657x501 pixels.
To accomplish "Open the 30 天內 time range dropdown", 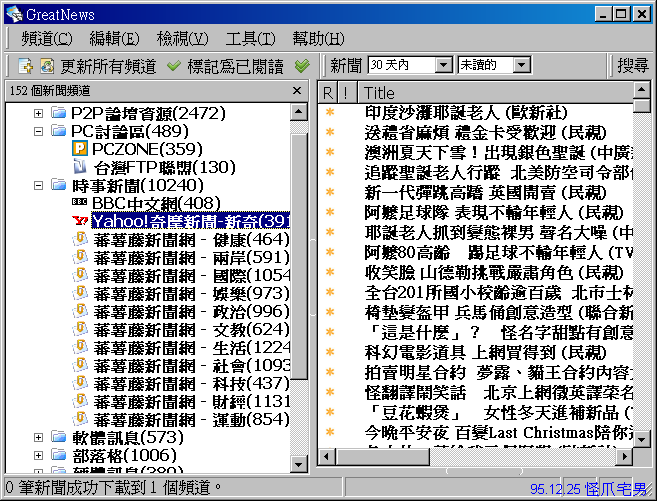I will coord(443,65).
